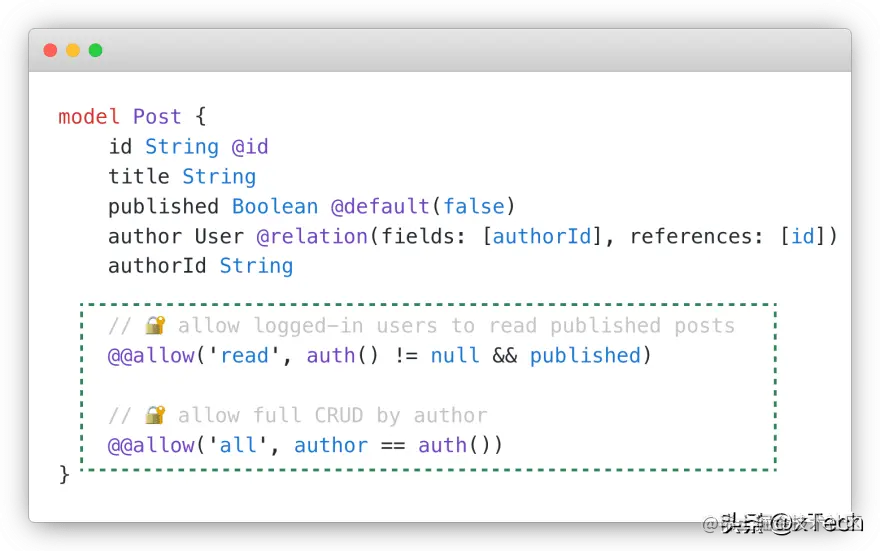
Task: Click 'references:' in the relation line
Action: click(696, 236)
